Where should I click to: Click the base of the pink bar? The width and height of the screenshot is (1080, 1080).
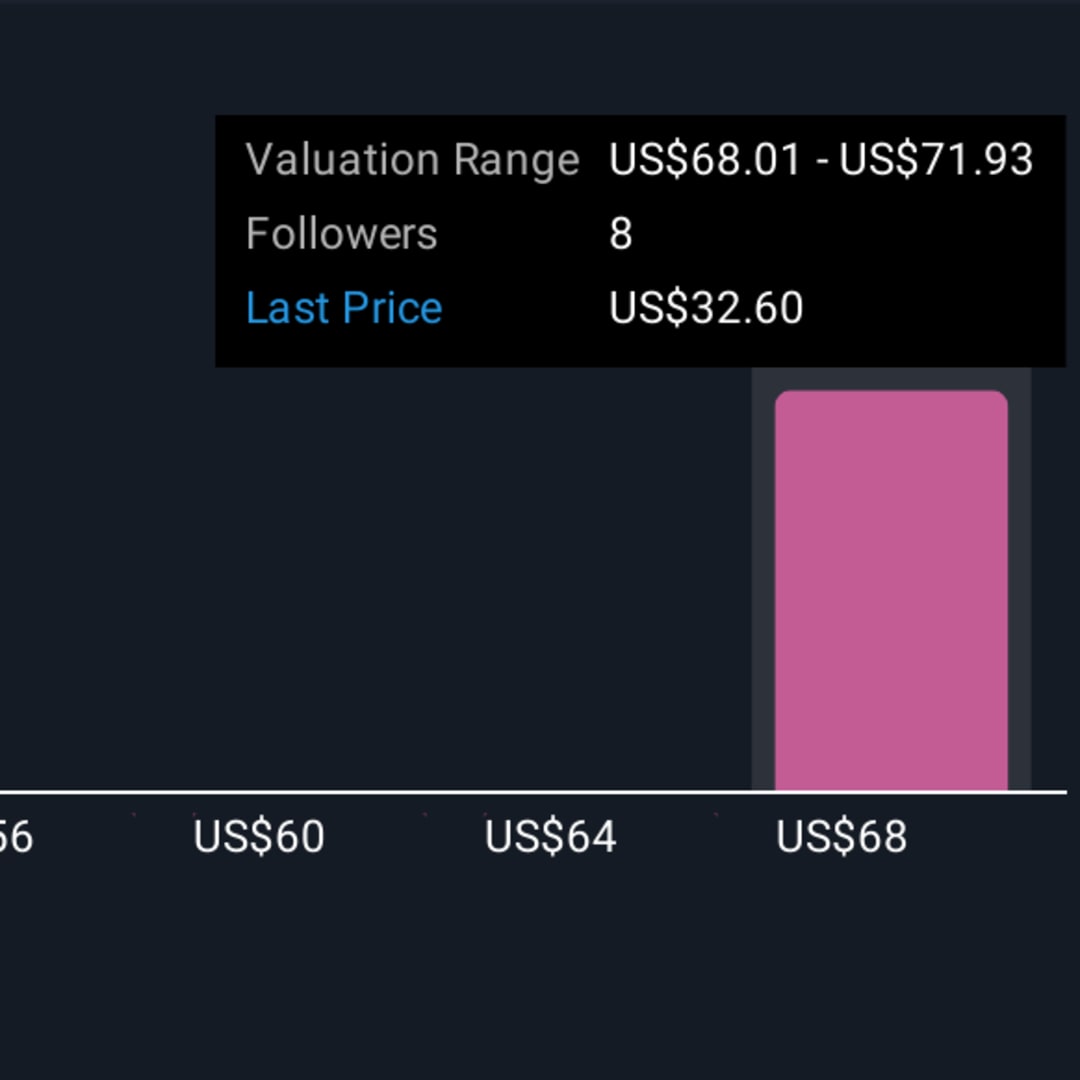[891, 782]
